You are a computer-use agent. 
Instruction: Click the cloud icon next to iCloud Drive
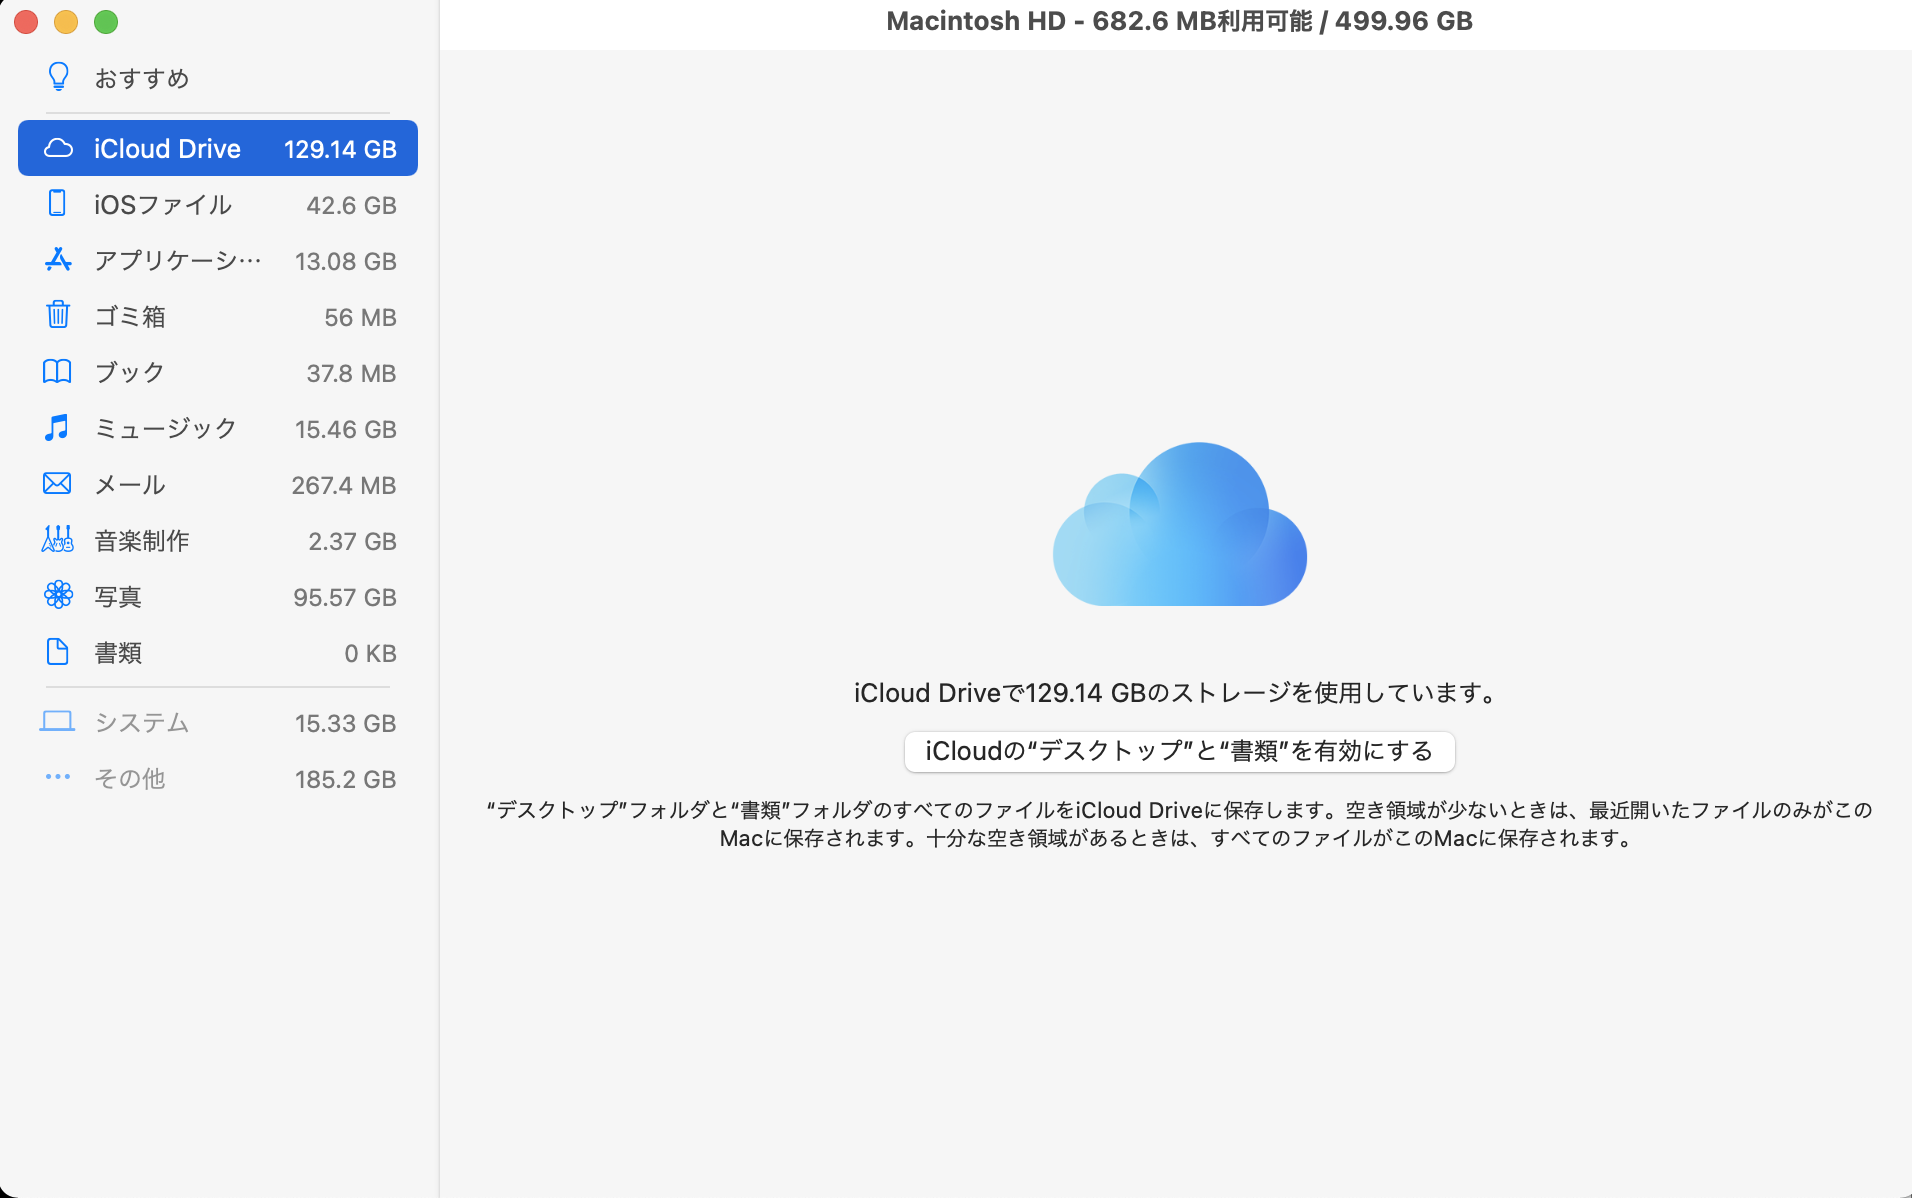[x=59, y=149]
